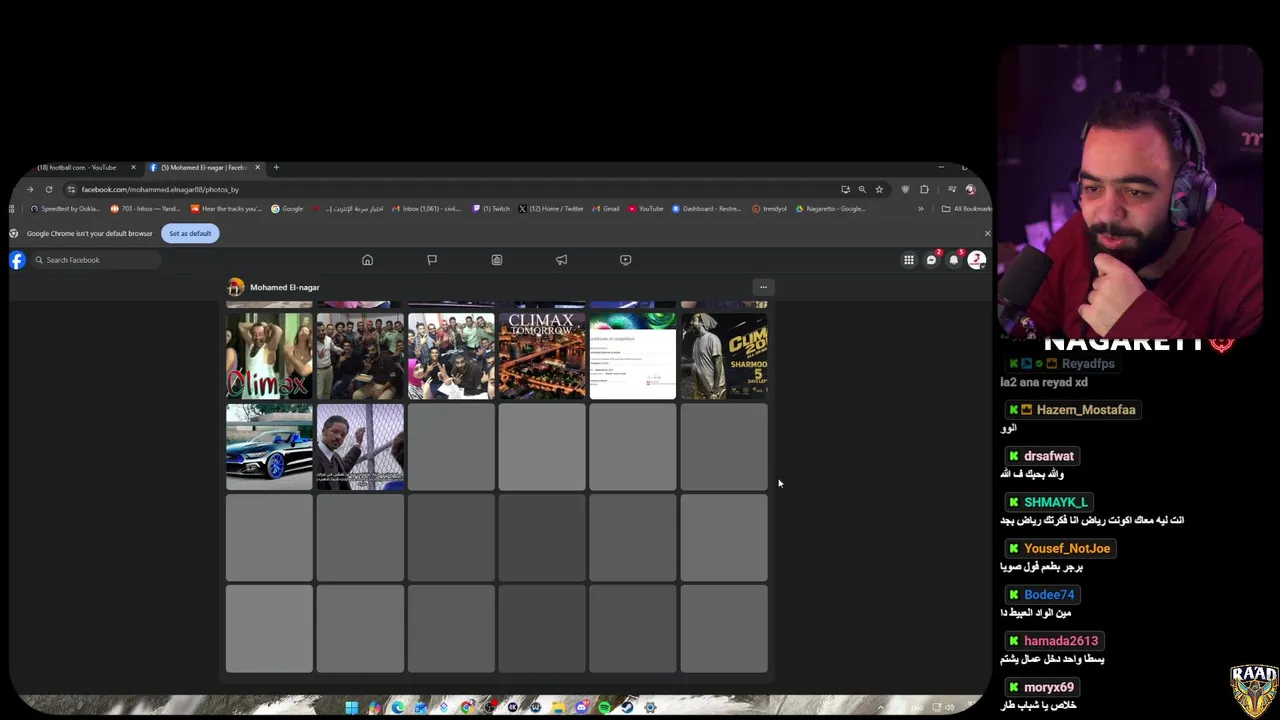Click SHMAYK_L username in chat
This screenshot has width=1280, height=720.
point(1056,502)
